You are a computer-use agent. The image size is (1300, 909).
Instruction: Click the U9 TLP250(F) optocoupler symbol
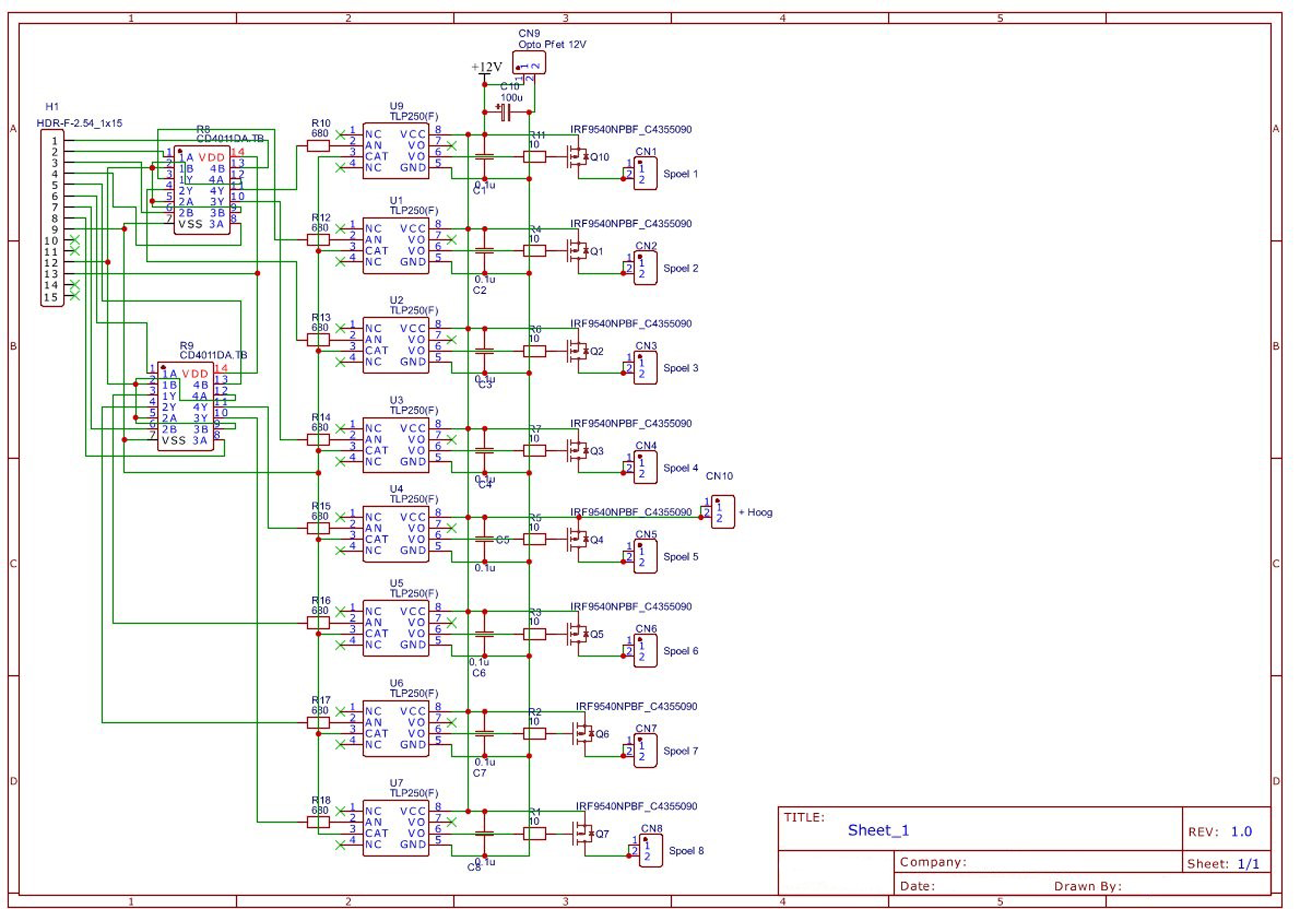click(396, 151)
